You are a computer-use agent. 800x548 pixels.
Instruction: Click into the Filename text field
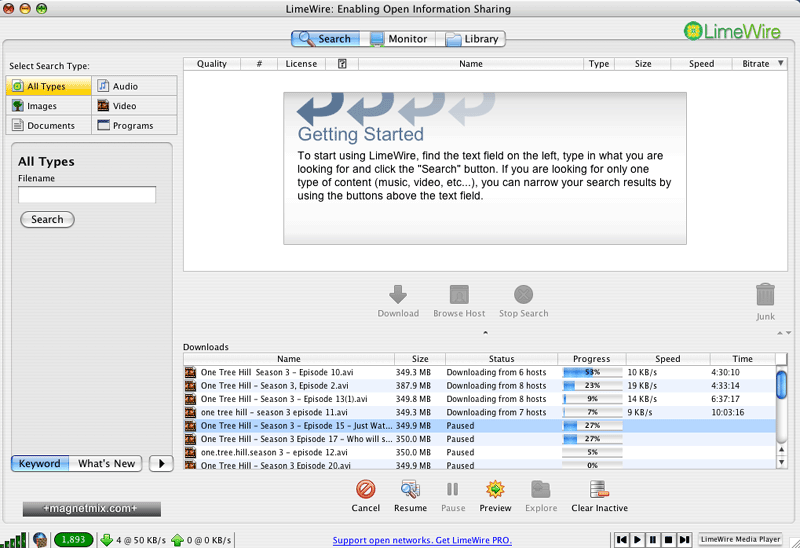[x=87, y=194]
